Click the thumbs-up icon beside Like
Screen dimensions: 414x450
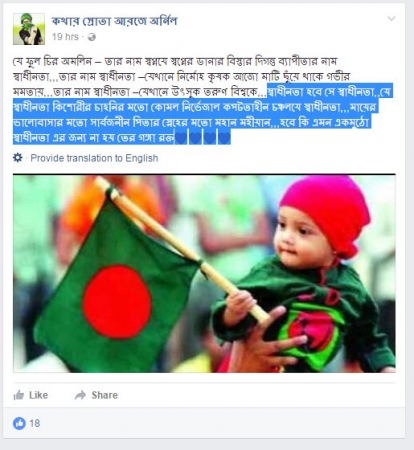[x=19, y=395]
